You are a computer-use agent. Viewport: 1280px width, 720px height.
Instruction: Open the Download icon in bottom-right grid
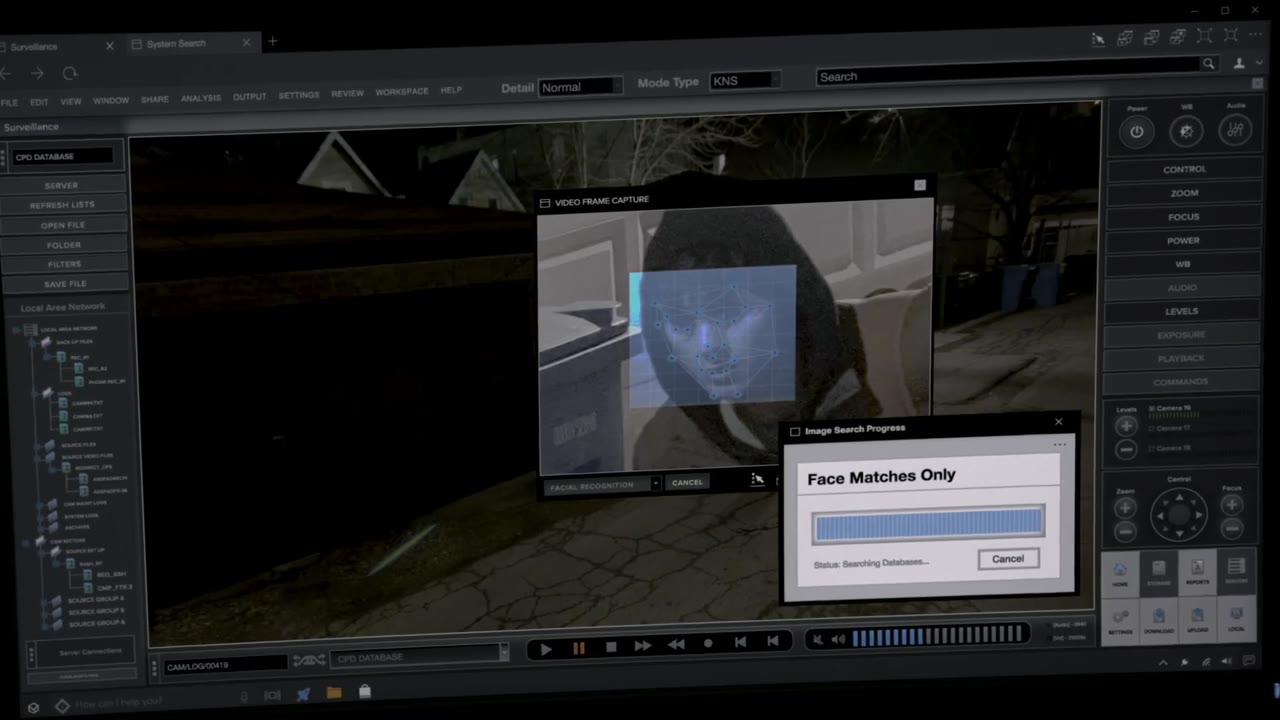pos(1159,620)
